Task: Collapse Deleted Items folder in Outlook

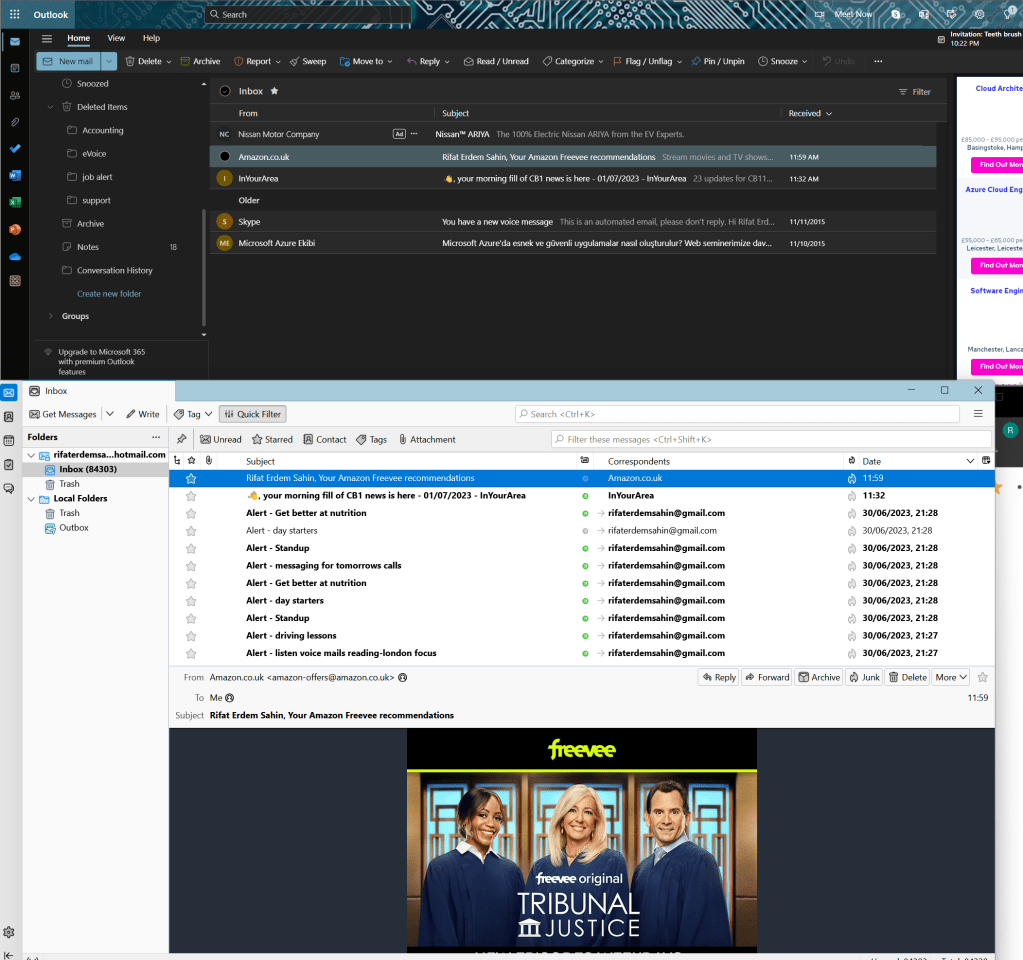Action: pyautogui.click(x=50, y=107)
